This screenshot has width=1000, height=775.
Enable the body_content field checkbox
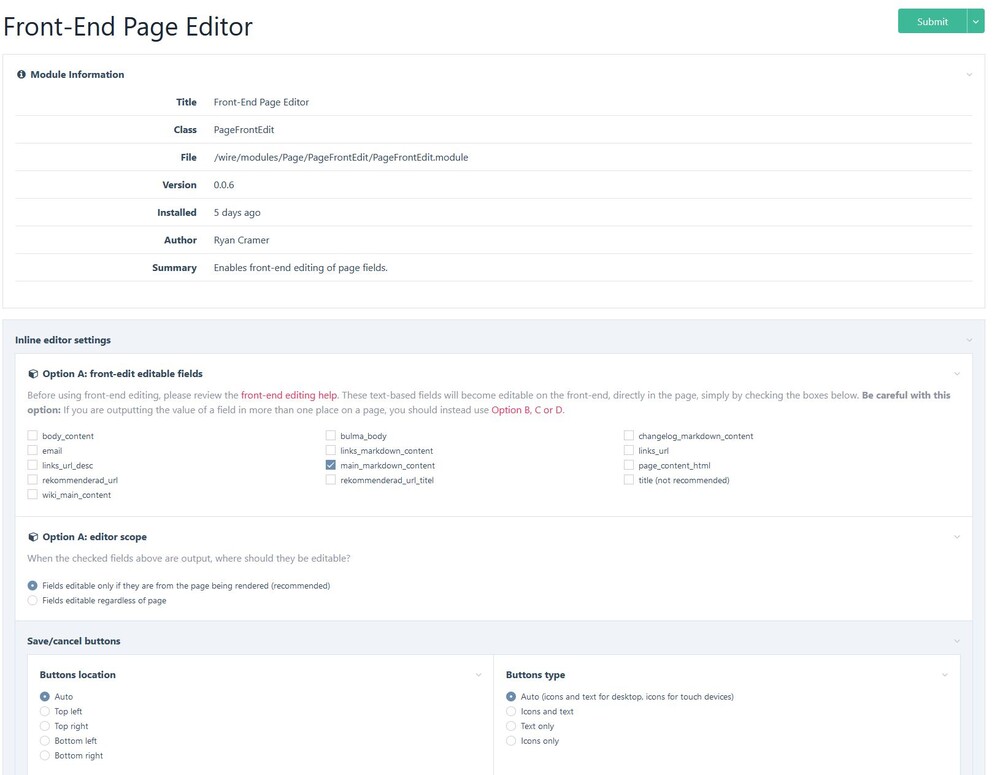click(x=33, y=436)
